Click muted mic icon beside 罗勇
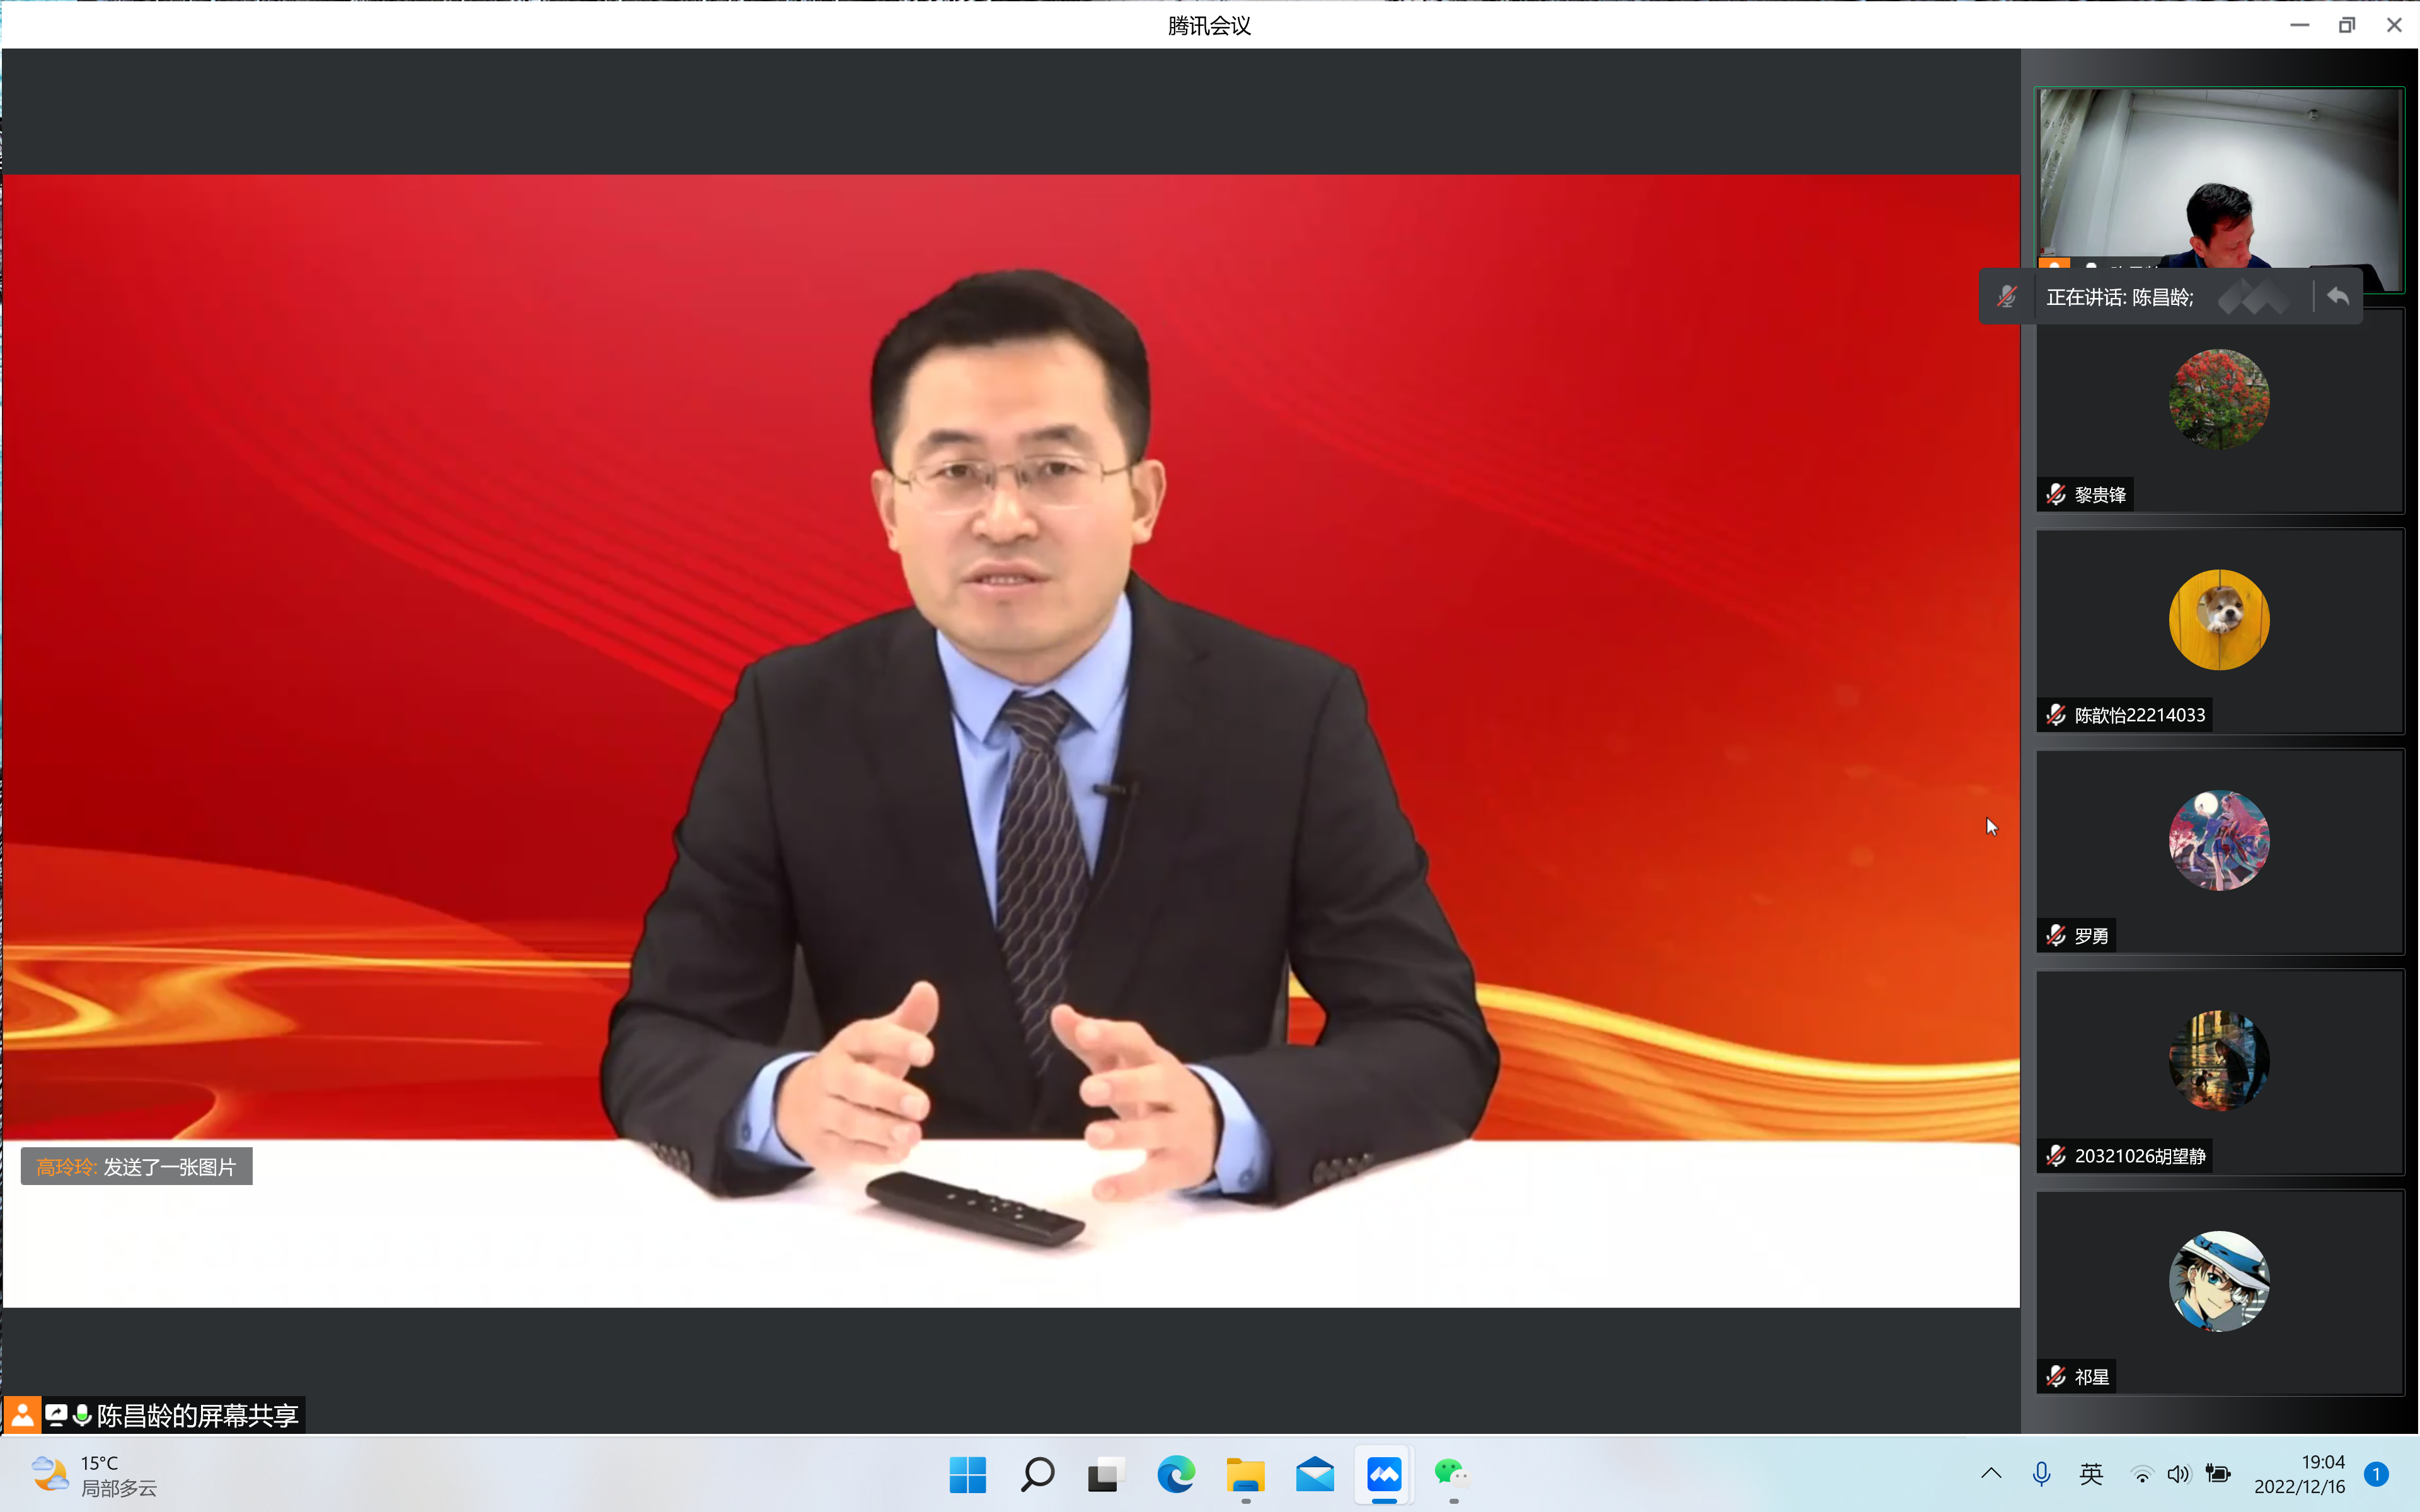The width and height of the screenshot is (2420, 1512). 2056,936
